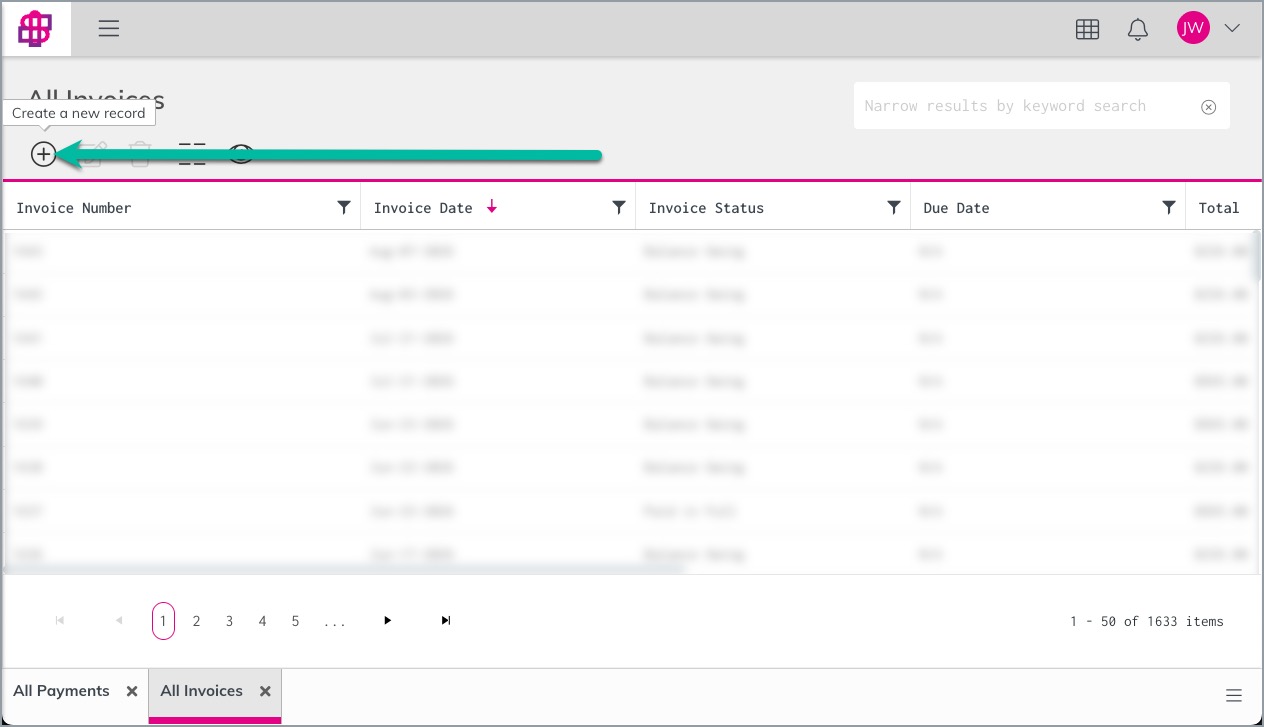1264x727 pixels.
Task: Open the tab list menu at bottom right
Action: [x=1234, y=696]
